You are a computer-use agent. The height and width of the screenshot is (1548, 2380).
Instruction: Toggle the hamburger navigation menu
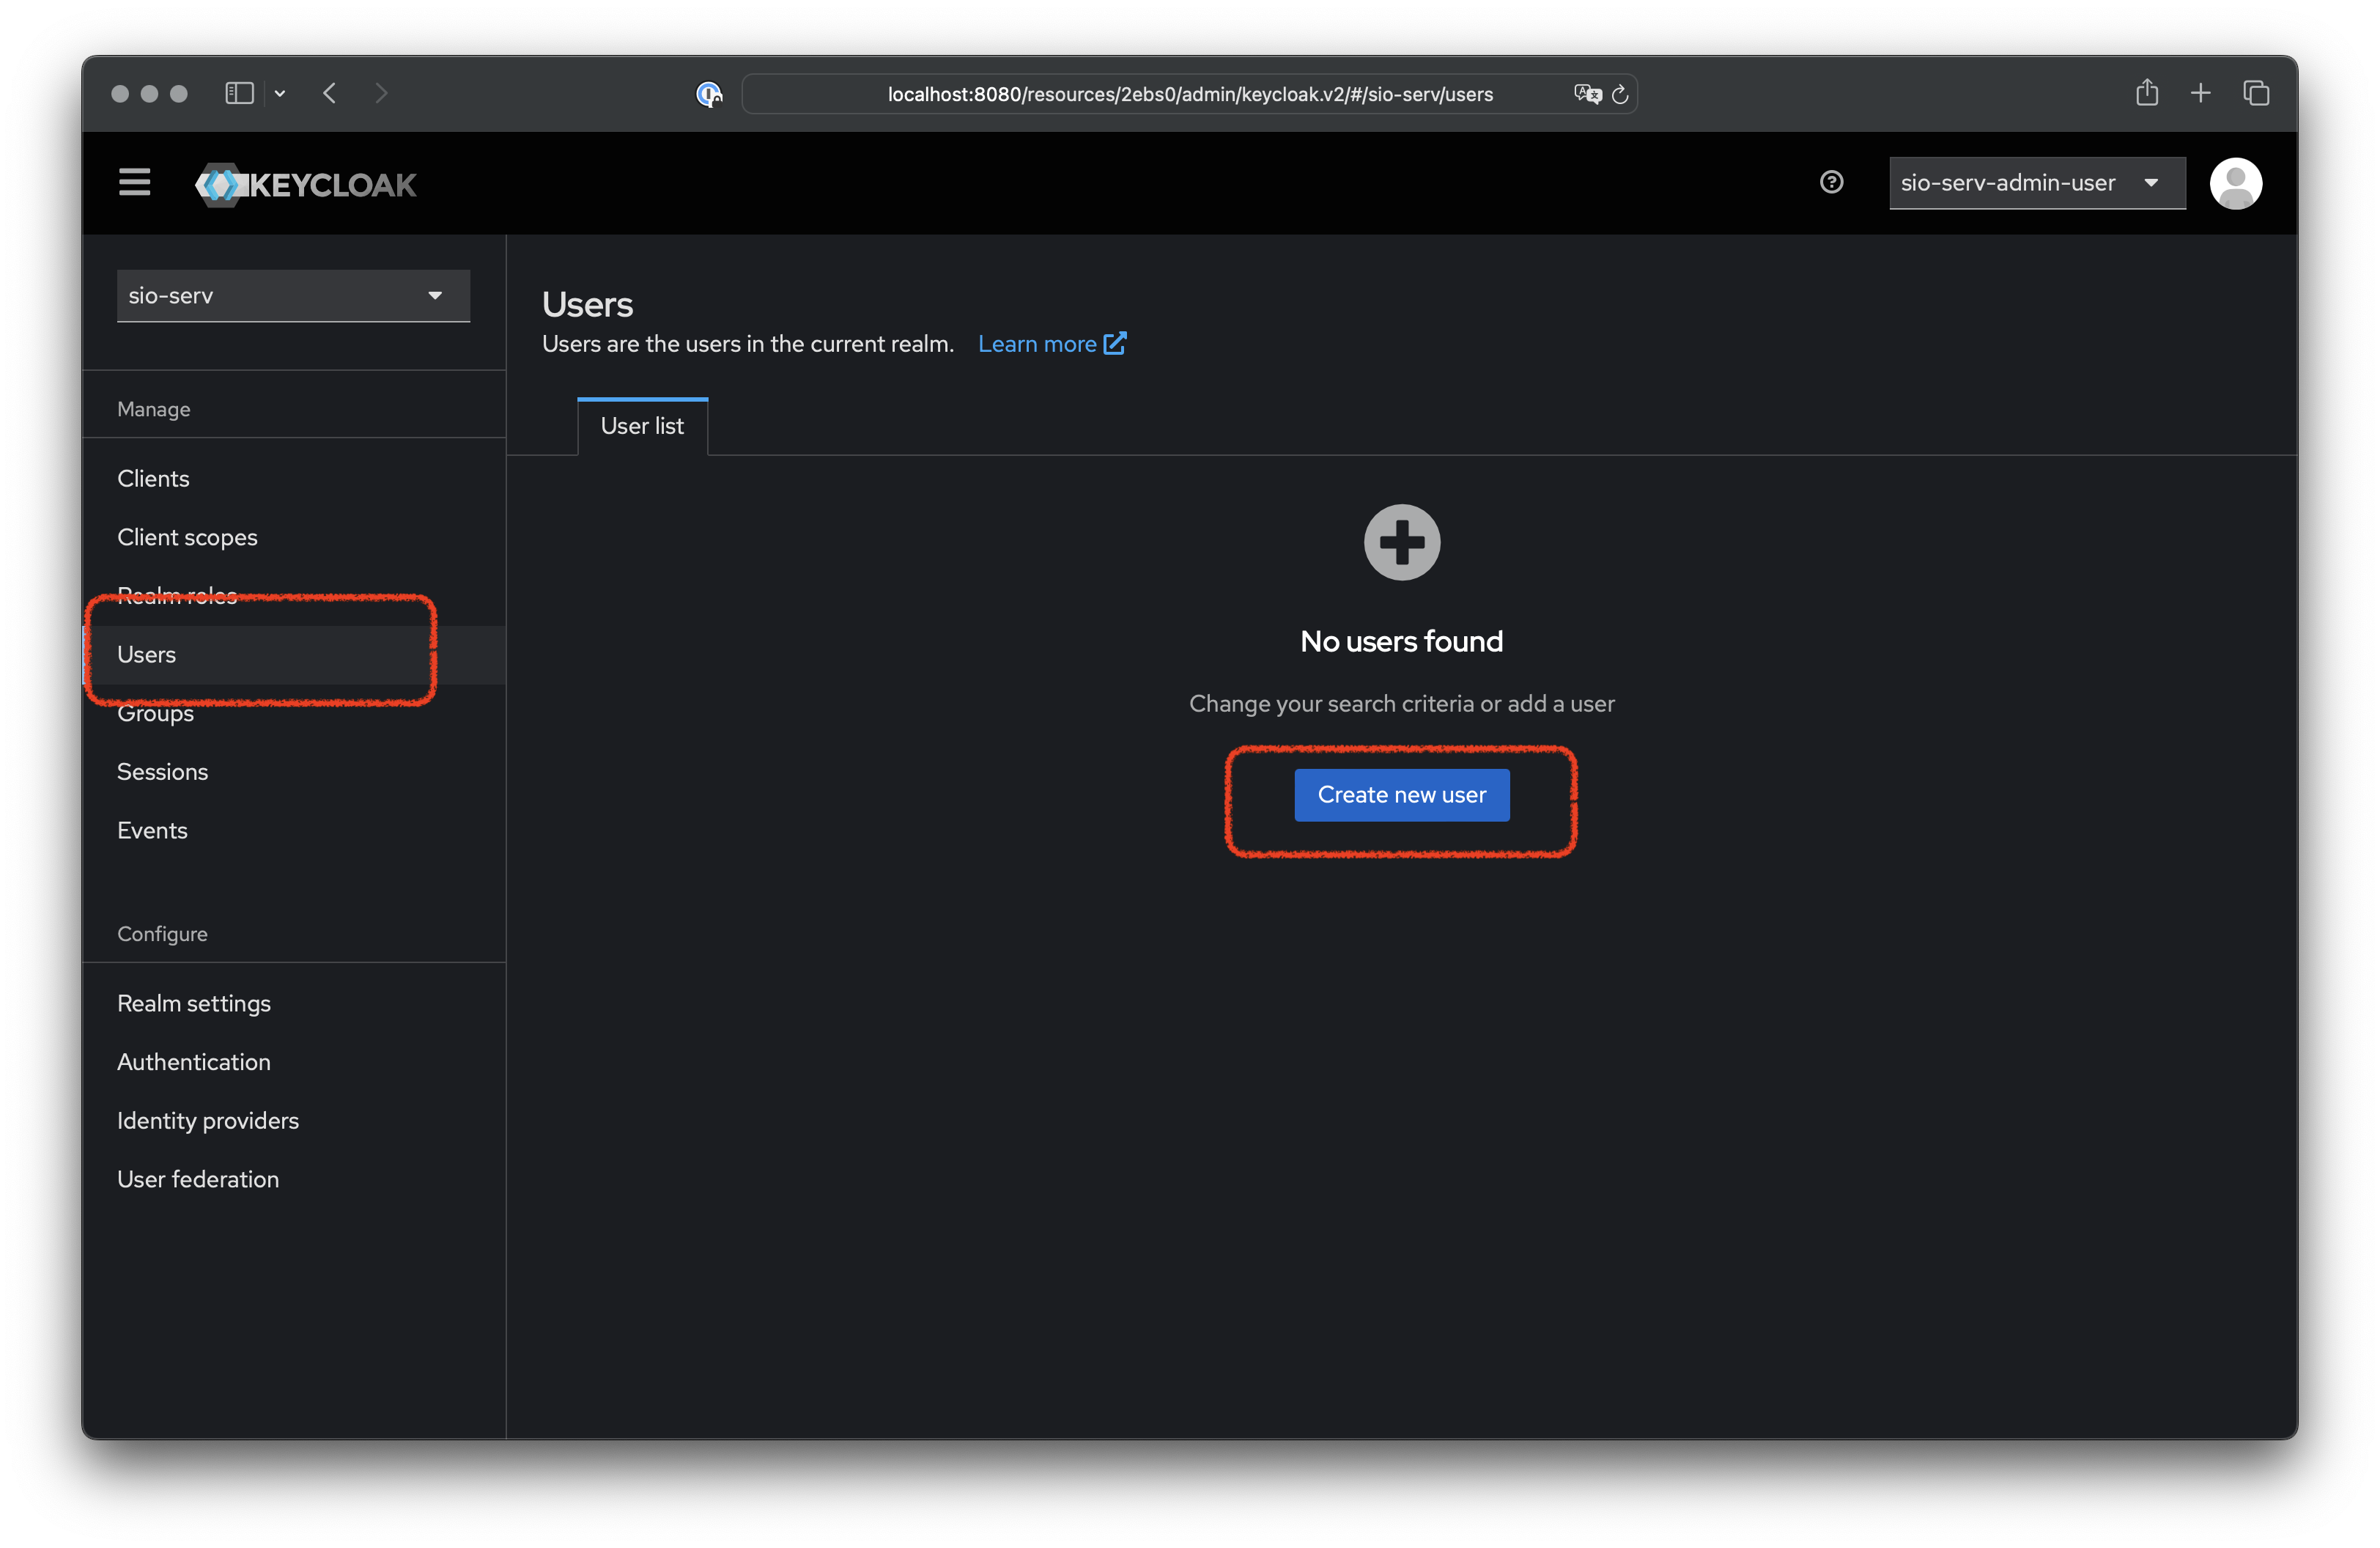pyautogui.click(x=134, y=183)
